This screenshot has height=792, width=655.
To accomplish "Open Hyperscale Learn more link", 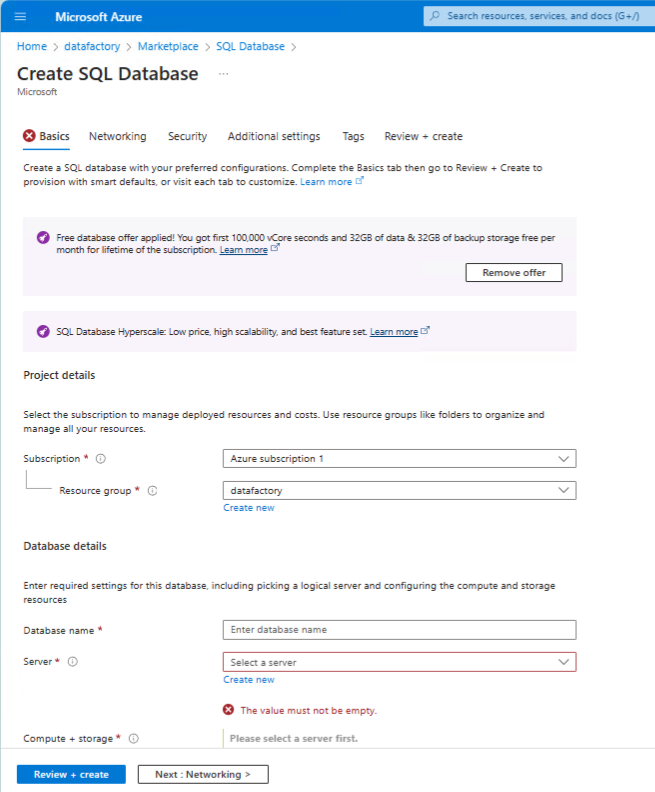I will [394, 332].
